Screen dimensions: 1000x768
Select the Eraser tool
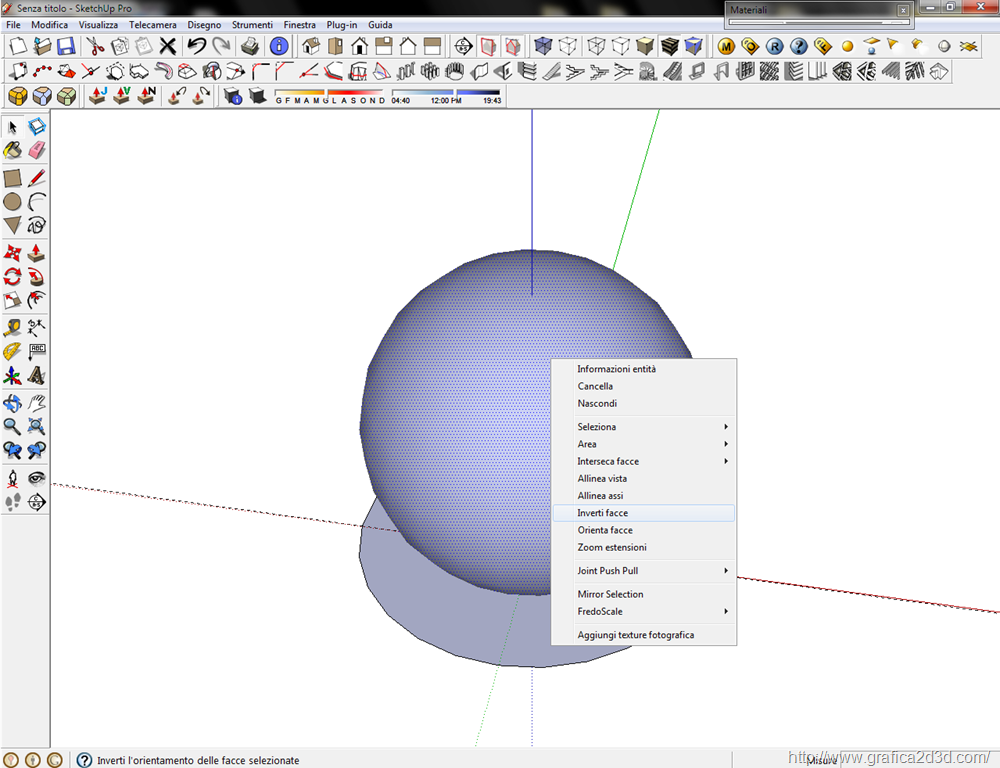37,150
